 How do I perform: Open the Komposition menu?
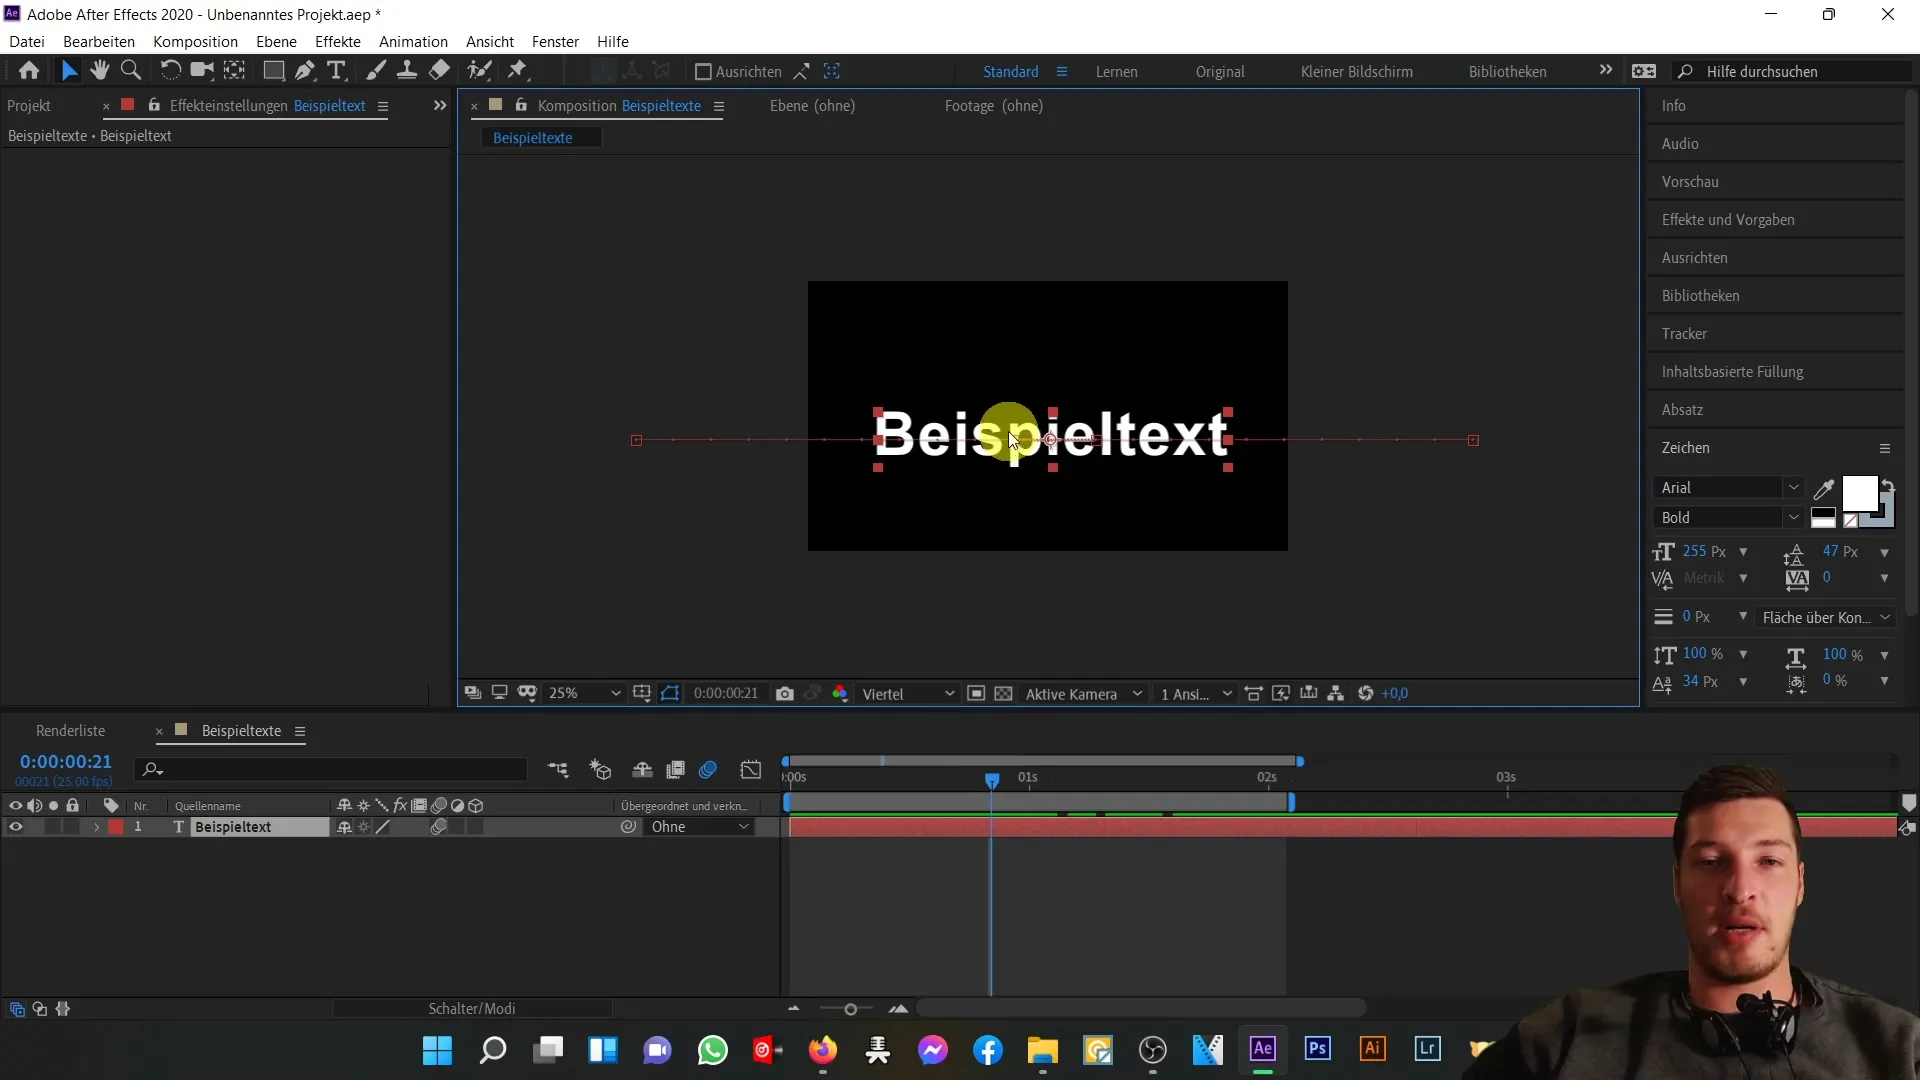pos(195,41)
